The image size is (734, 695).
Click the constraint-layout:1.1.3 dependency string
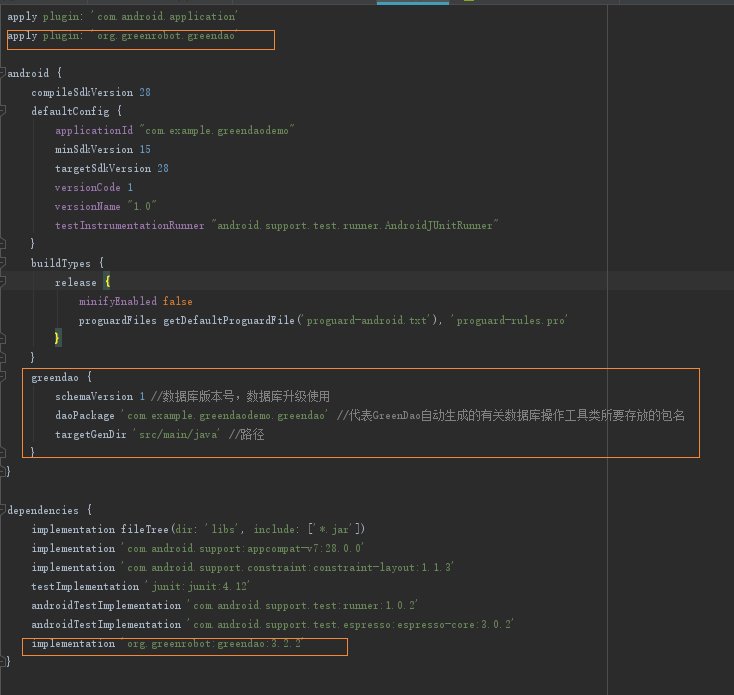coord(287,567)
